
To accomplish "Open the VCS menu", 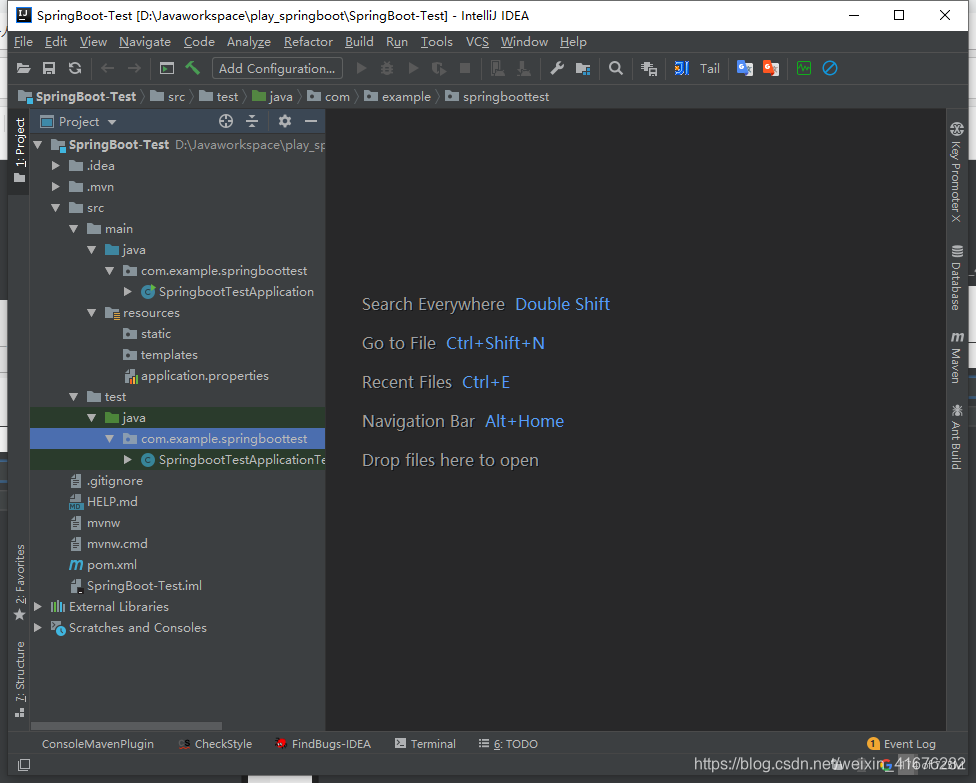I will [x=477, y=42].
